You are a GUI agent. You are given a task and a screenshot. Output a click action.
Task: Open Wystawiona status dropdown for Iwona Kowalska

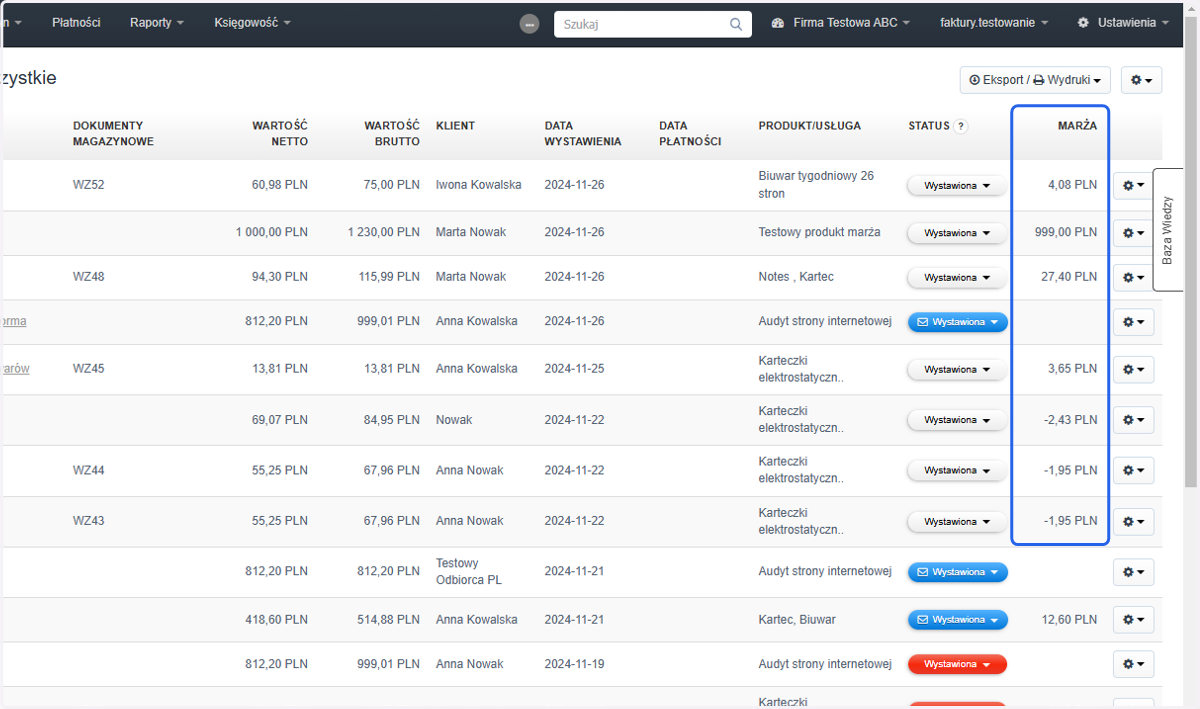pyautogui.click(x=957, y=185)
